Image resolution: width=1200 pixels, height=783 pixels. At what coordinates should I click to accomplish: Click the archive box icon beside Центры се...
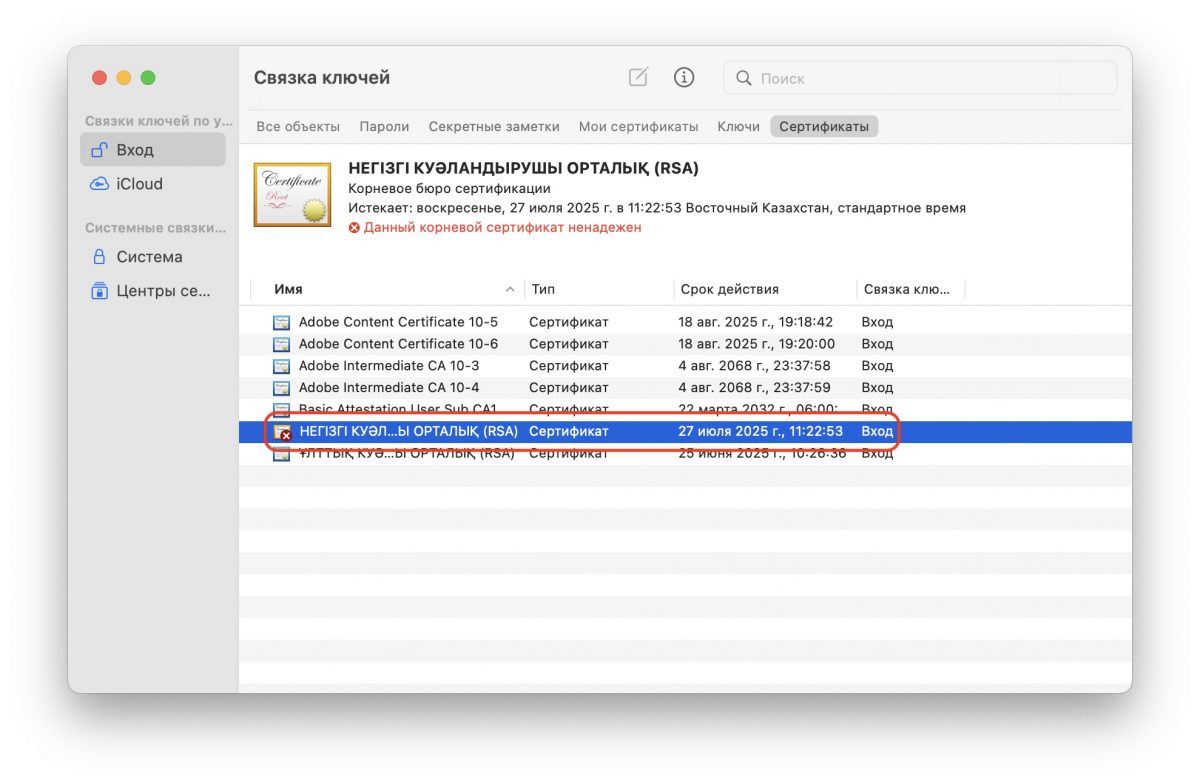[99, 291]
